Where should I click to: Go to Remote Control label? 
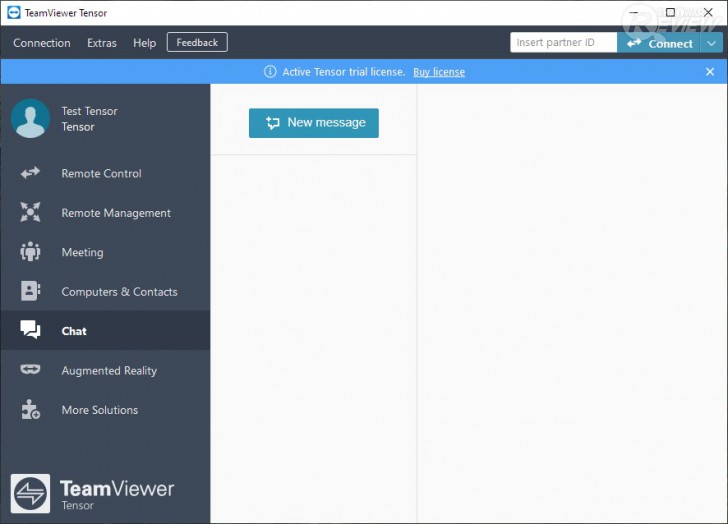[x=102, y=174]
